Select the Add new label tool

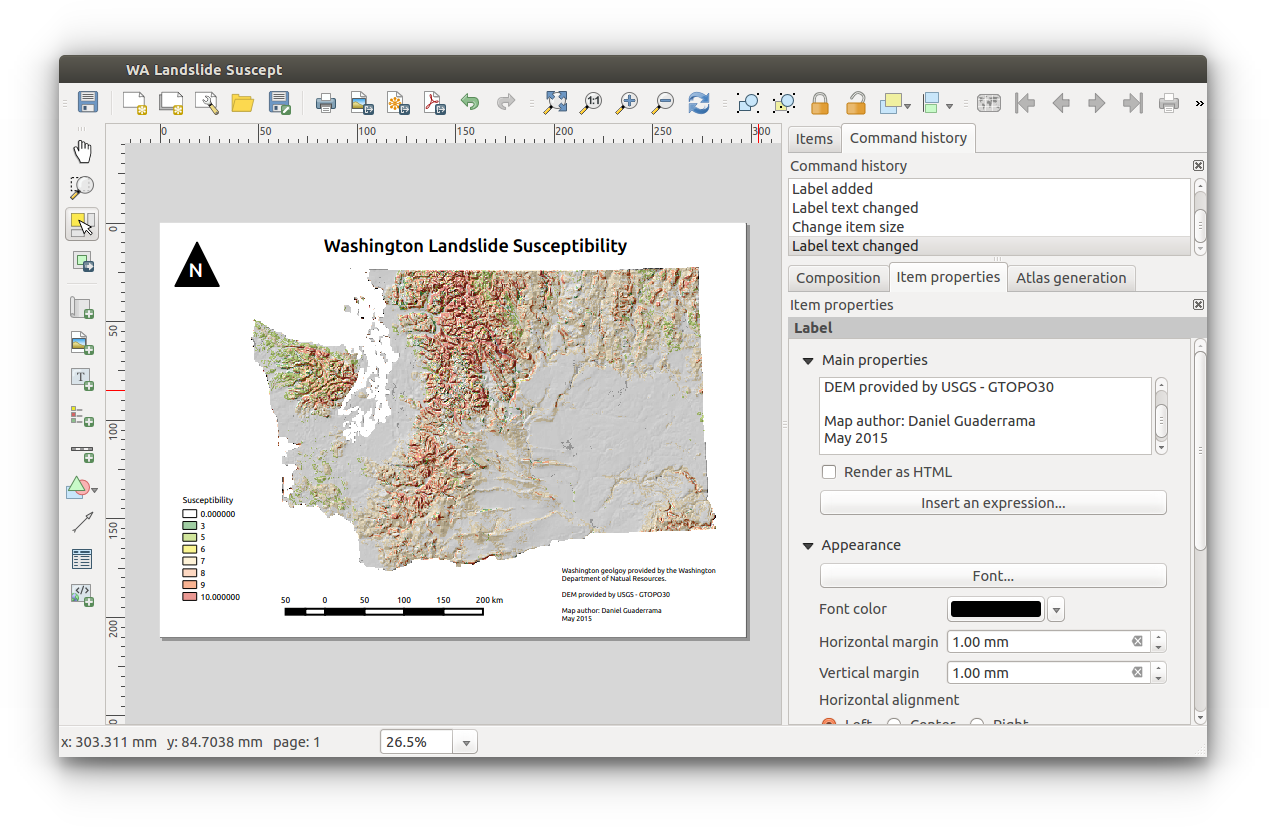click(x=82, y=378)
